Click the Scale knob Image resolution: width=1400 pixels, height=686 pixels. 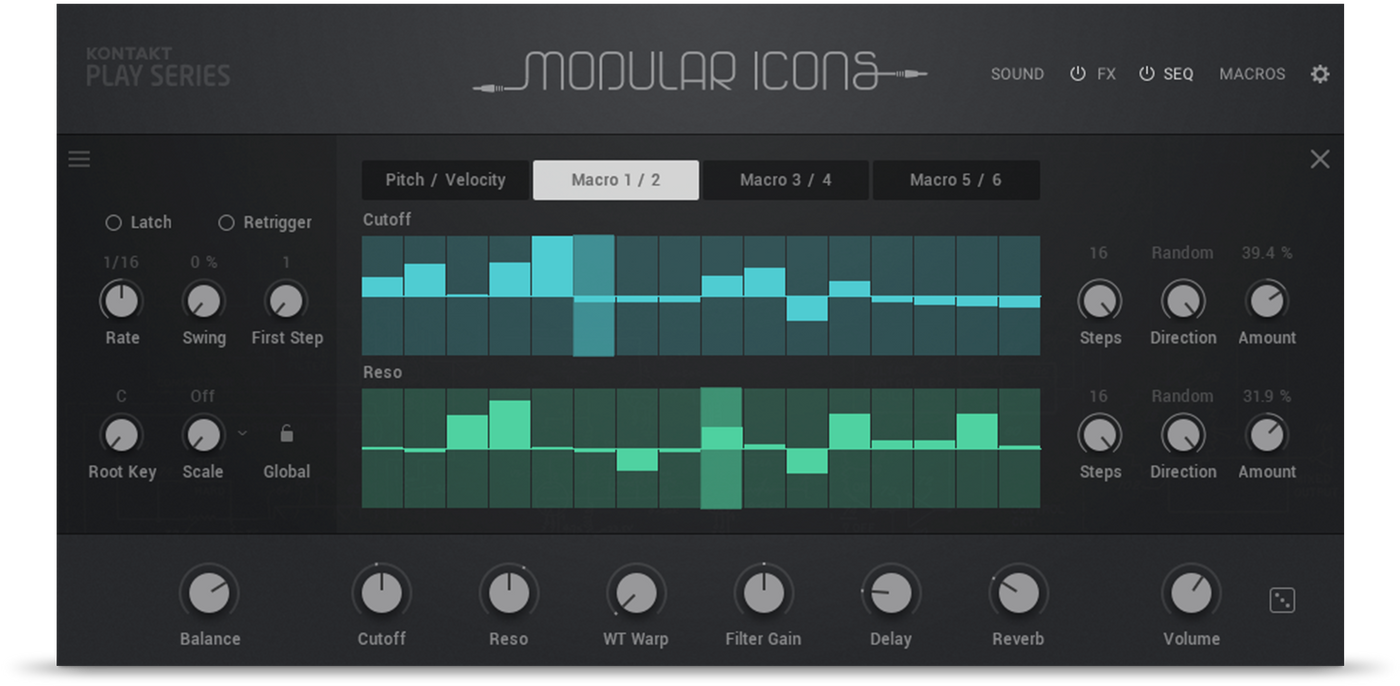coord(203,434)
